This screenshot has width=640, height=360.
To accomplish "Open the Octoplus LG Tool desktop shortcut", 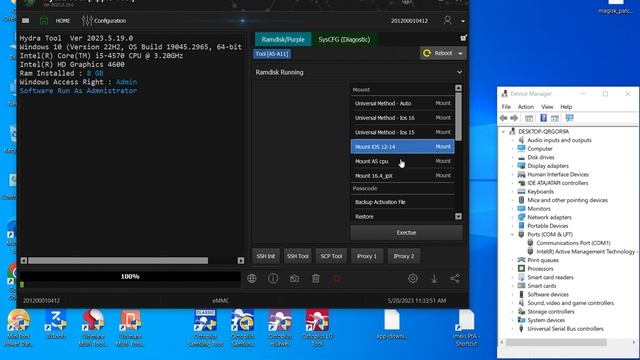I will 318,328.
